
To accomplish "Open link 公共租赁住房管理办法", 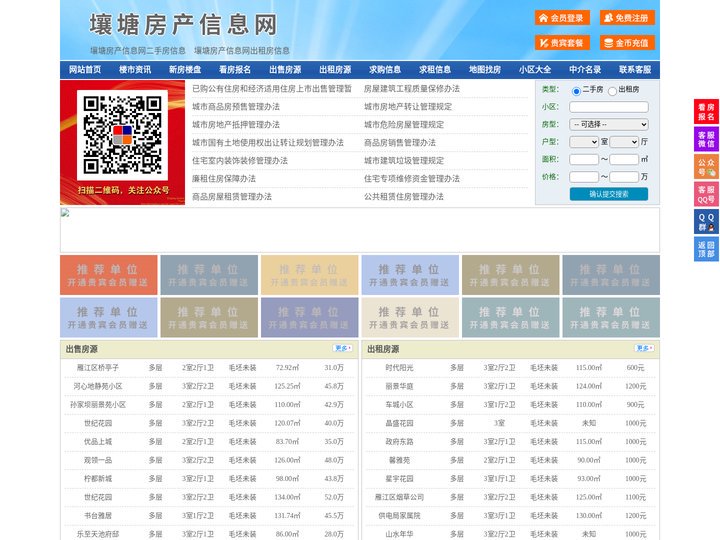I will click(x=404, y=197).
